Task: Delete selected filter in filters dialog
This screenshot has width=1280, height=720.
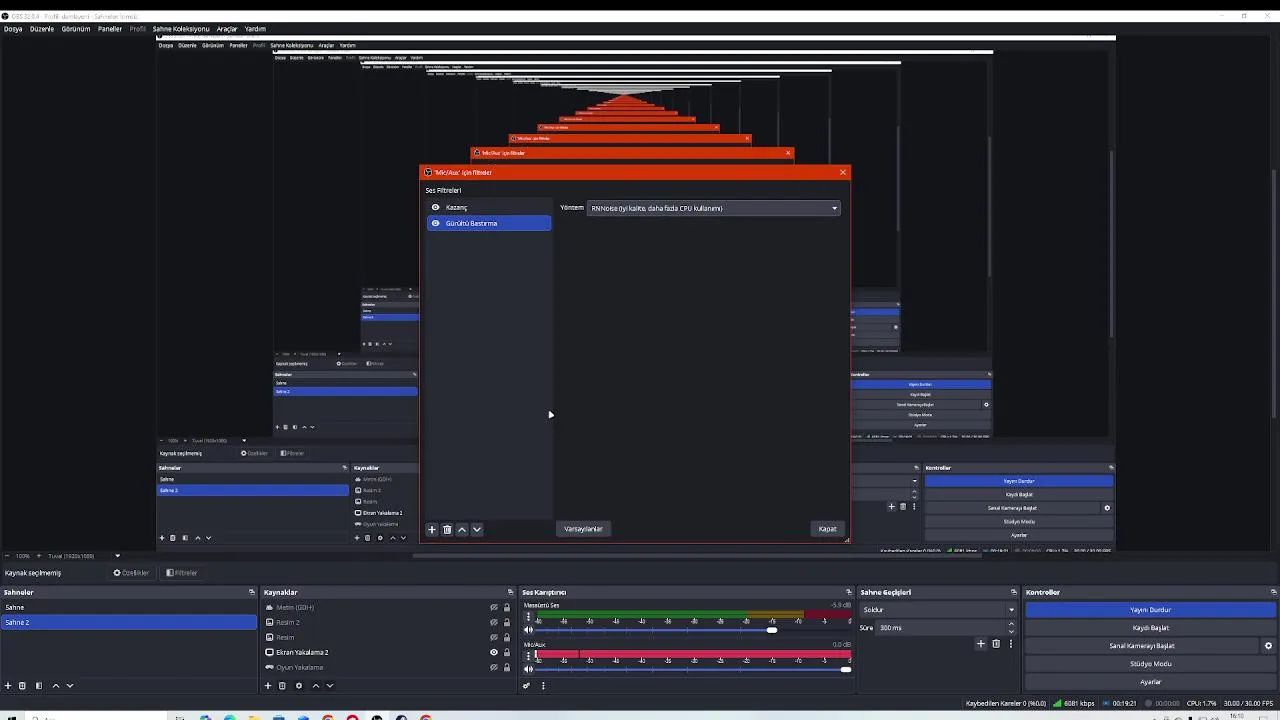Action: point(447,529)
